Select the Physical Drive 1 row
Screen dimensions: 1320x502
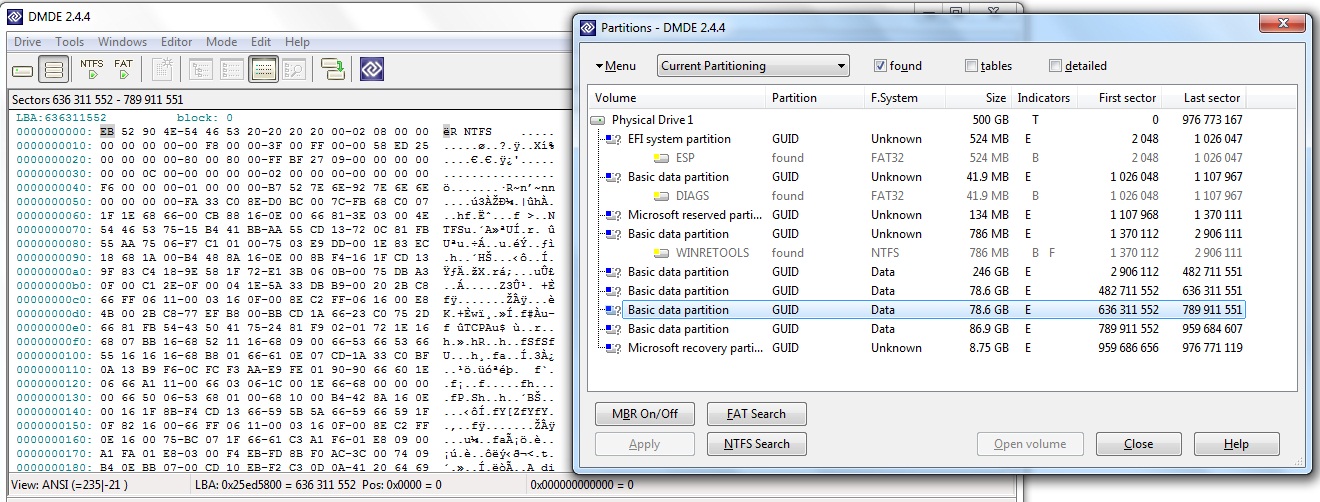coord(917,120)
